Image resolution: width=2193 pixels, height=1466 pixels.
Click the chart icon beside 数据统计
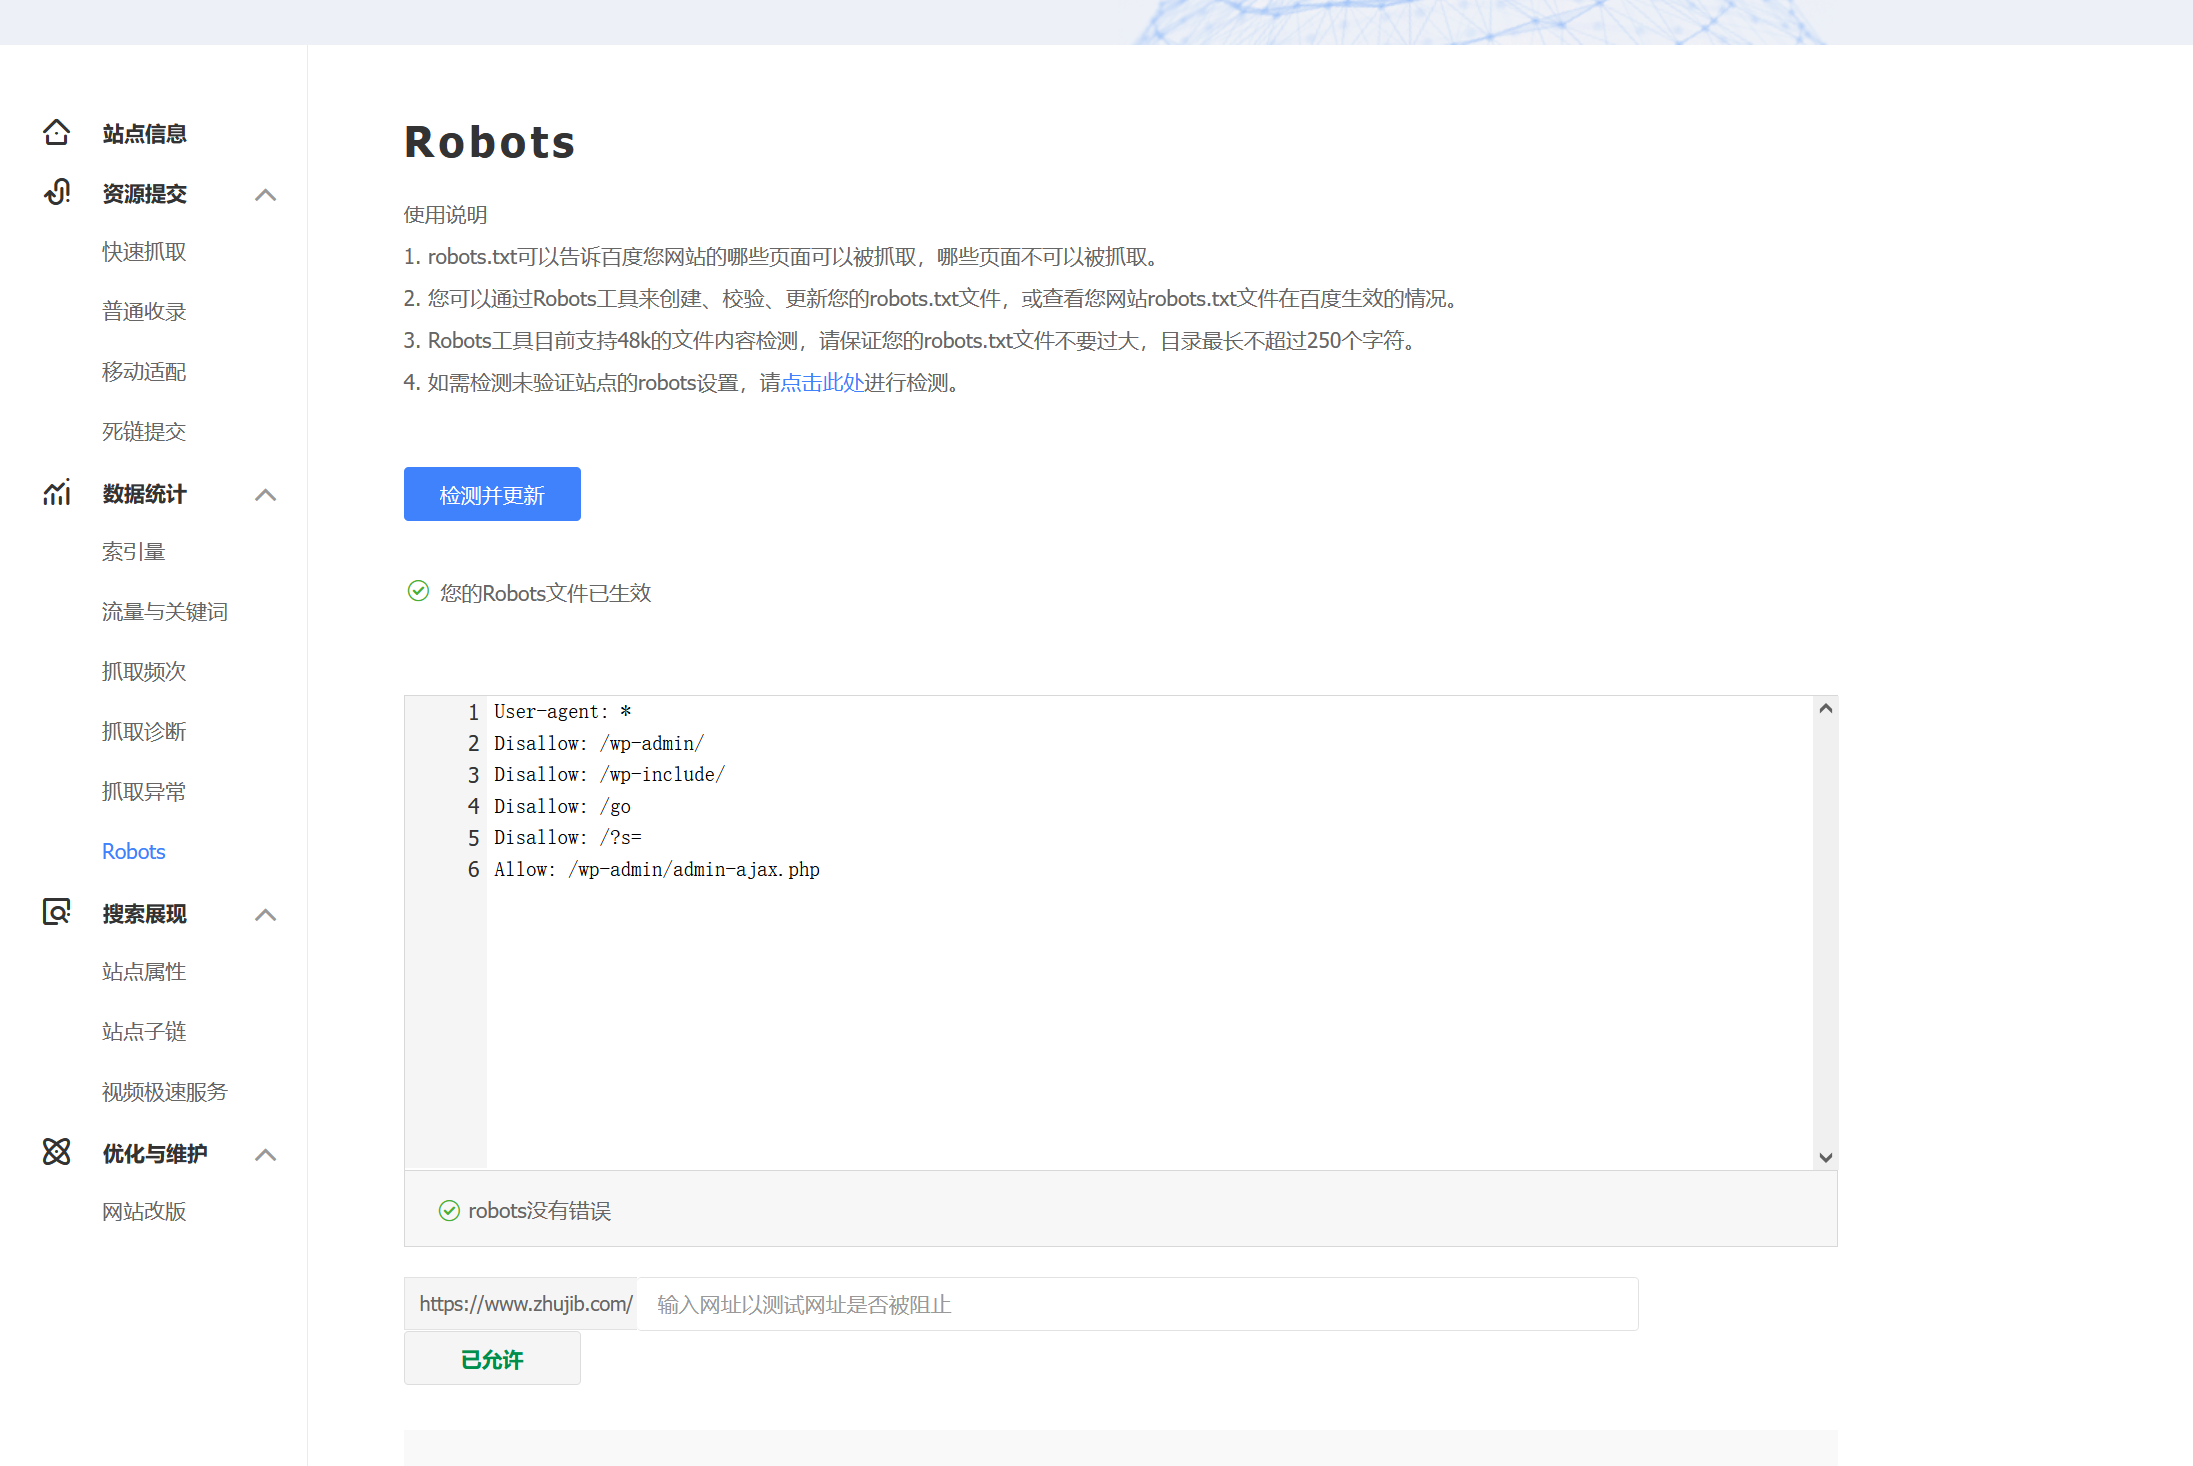[57, 492]
